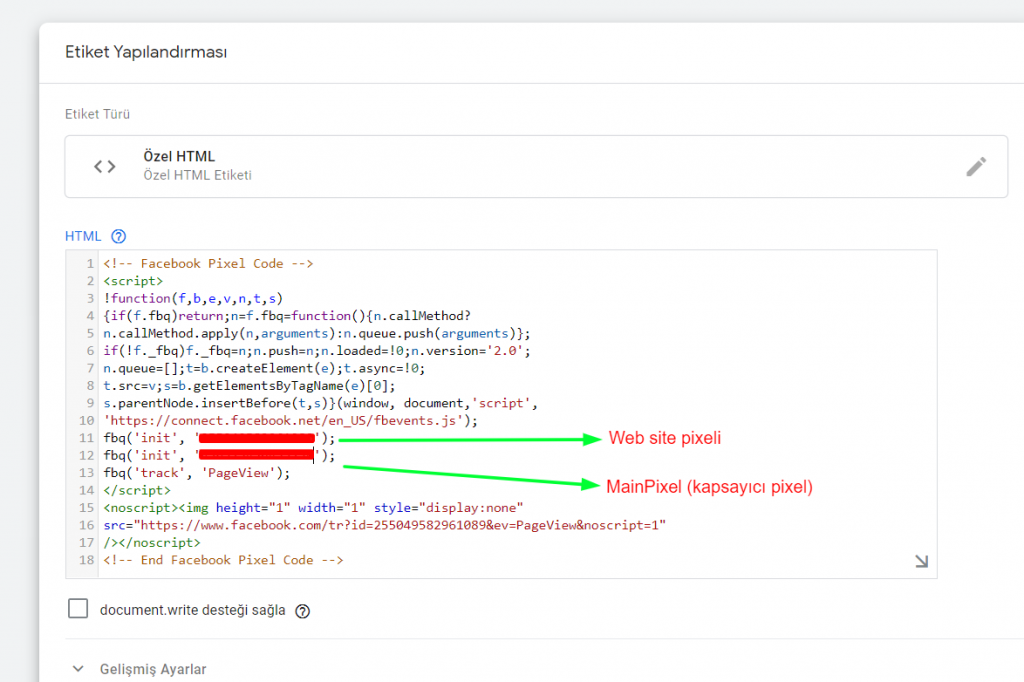
Task: Click the line containing n.version='2.0'
Action: 317,351
